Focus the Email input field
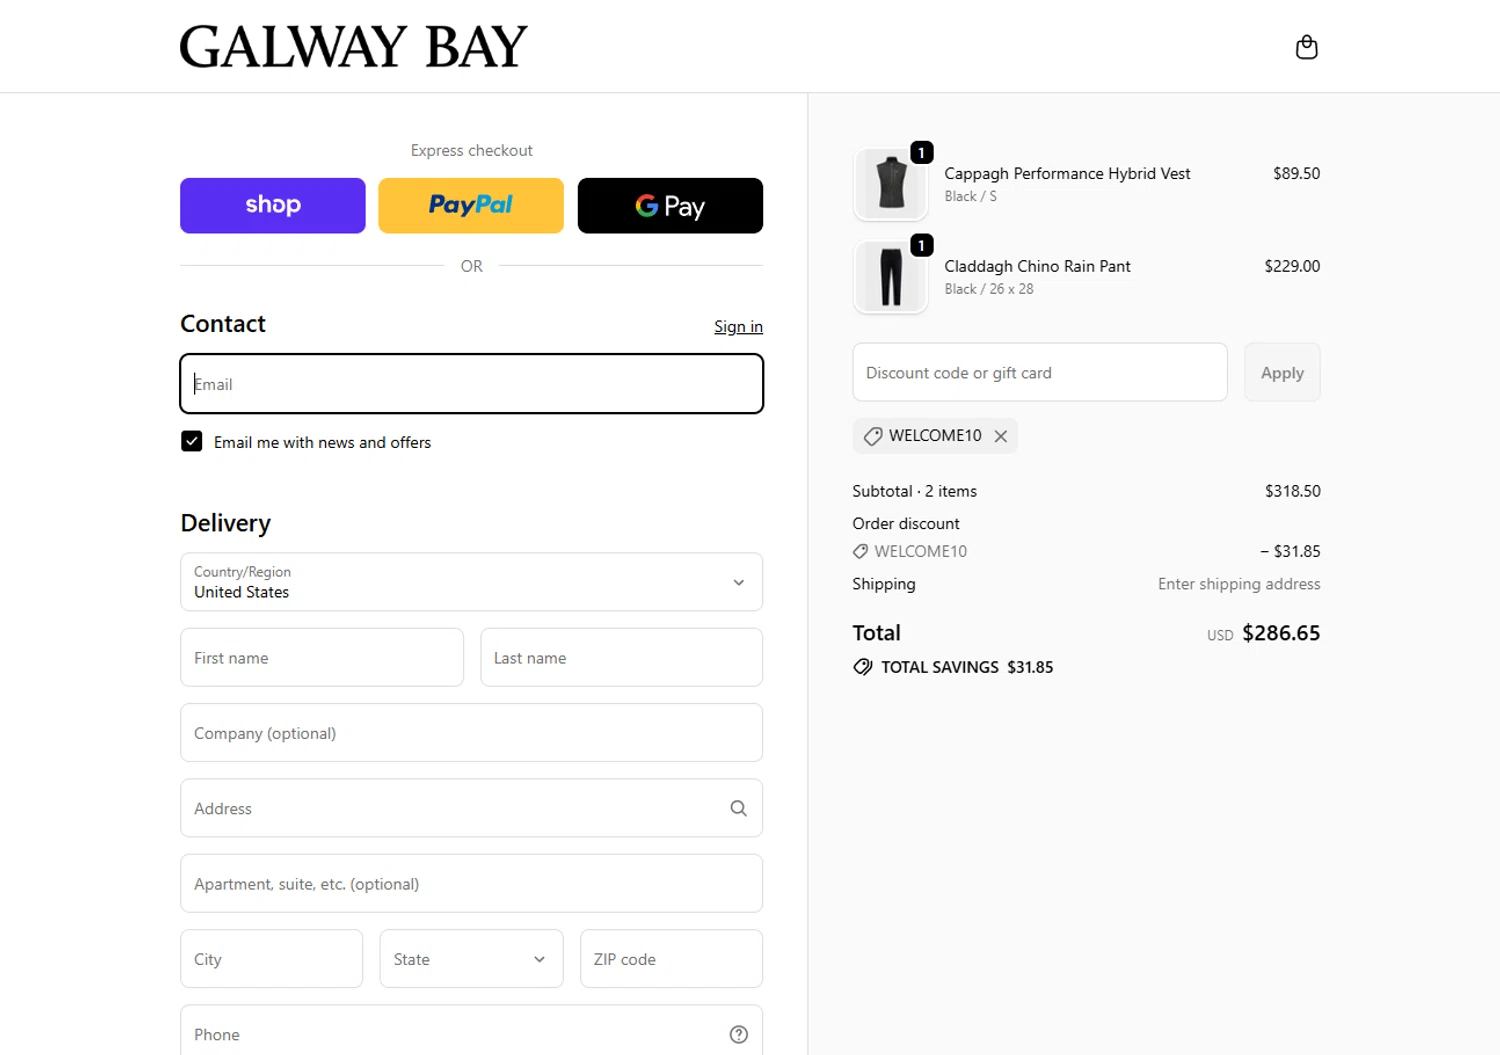The height and width of the screenshot is (1055, 1500). (x=471, y=383)
